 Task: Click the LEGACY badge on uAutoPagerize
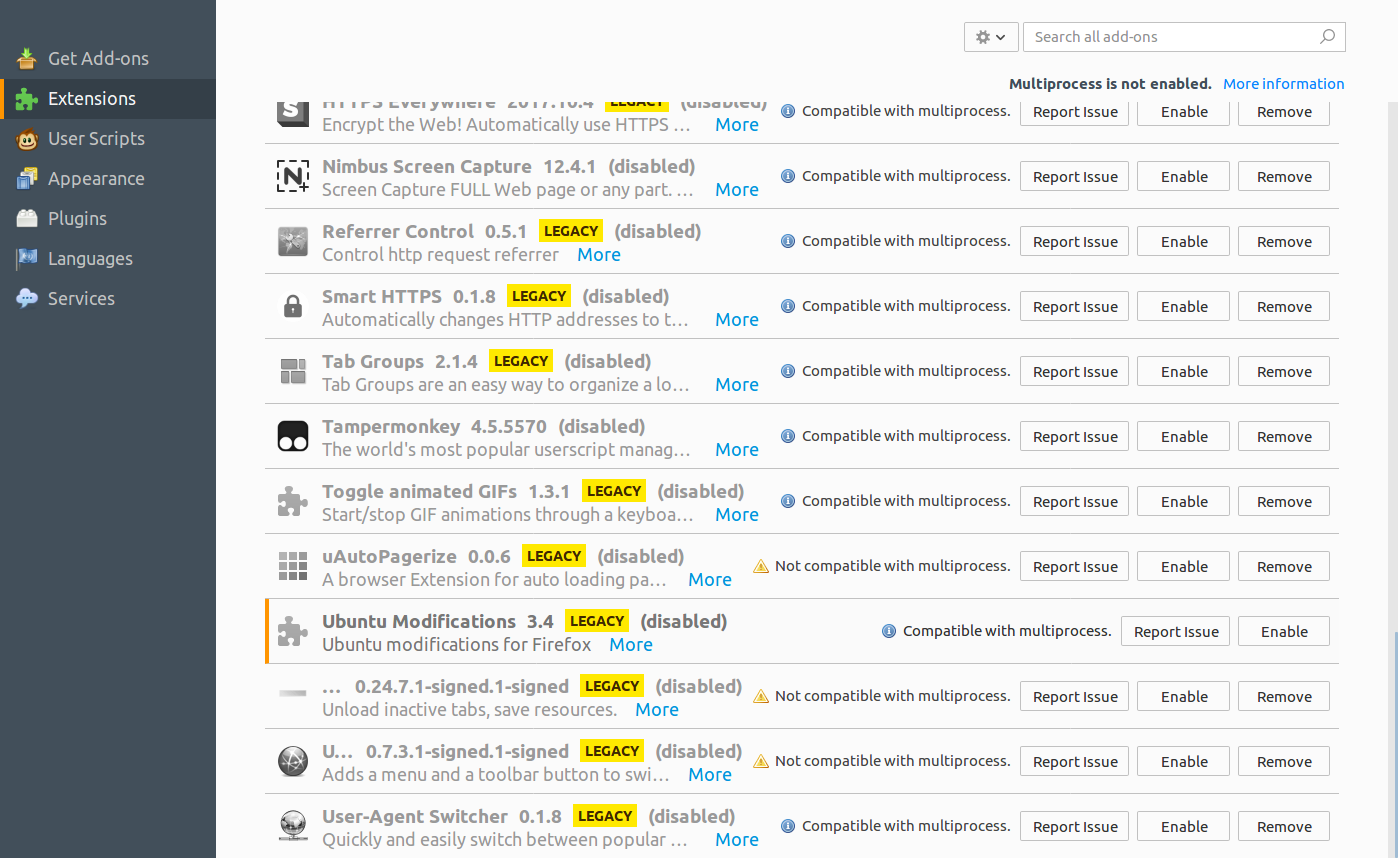click(553, 556)
